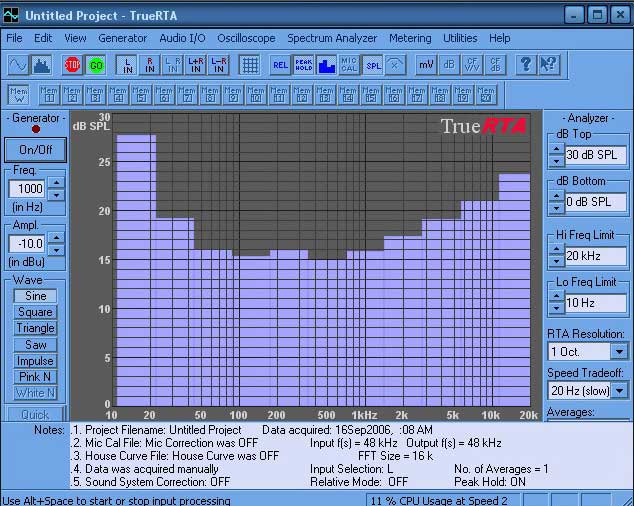Open the Audio I/O menu

tap(182, 38)
